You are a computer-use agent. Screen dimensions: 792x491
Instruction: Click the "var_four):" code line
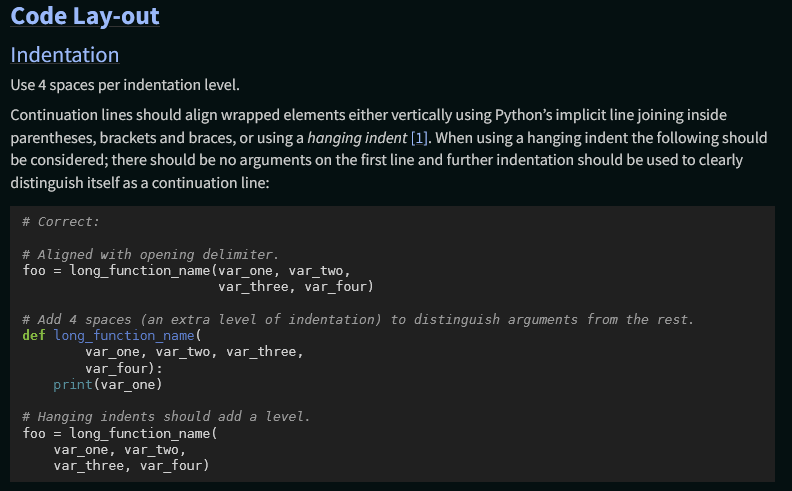point(124,368)
